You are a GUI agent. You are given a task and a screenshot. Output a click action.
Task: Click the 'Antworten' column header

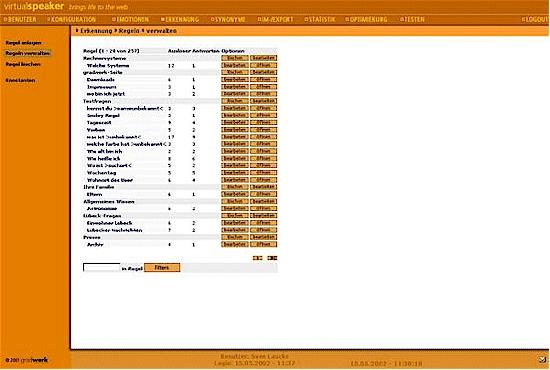coord(206,51)
